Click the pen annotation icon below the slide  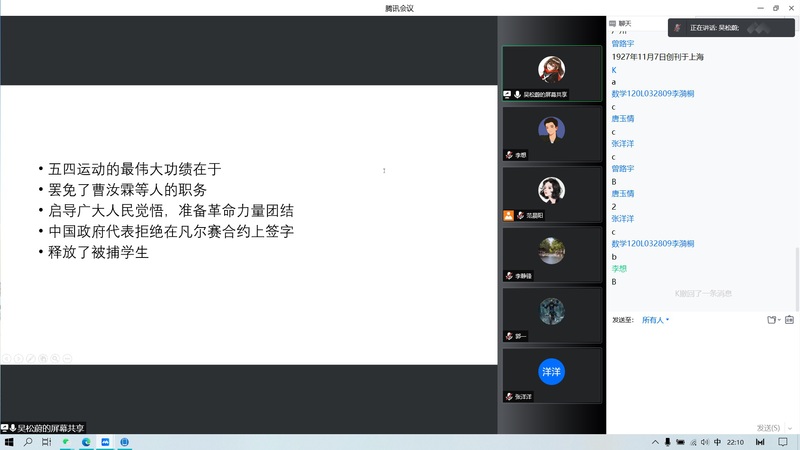click(30, 358)
